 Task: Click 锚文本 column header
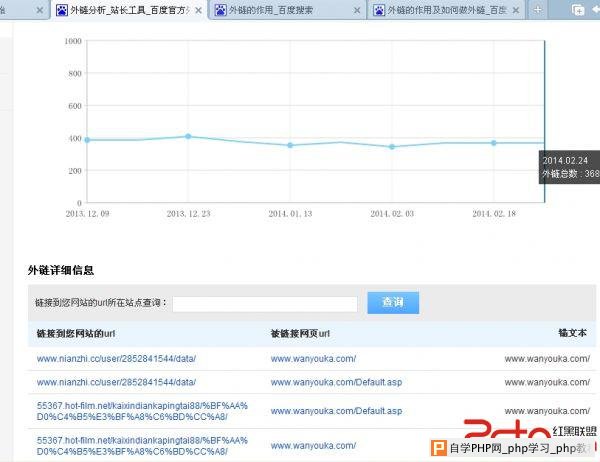coord(572,333)
